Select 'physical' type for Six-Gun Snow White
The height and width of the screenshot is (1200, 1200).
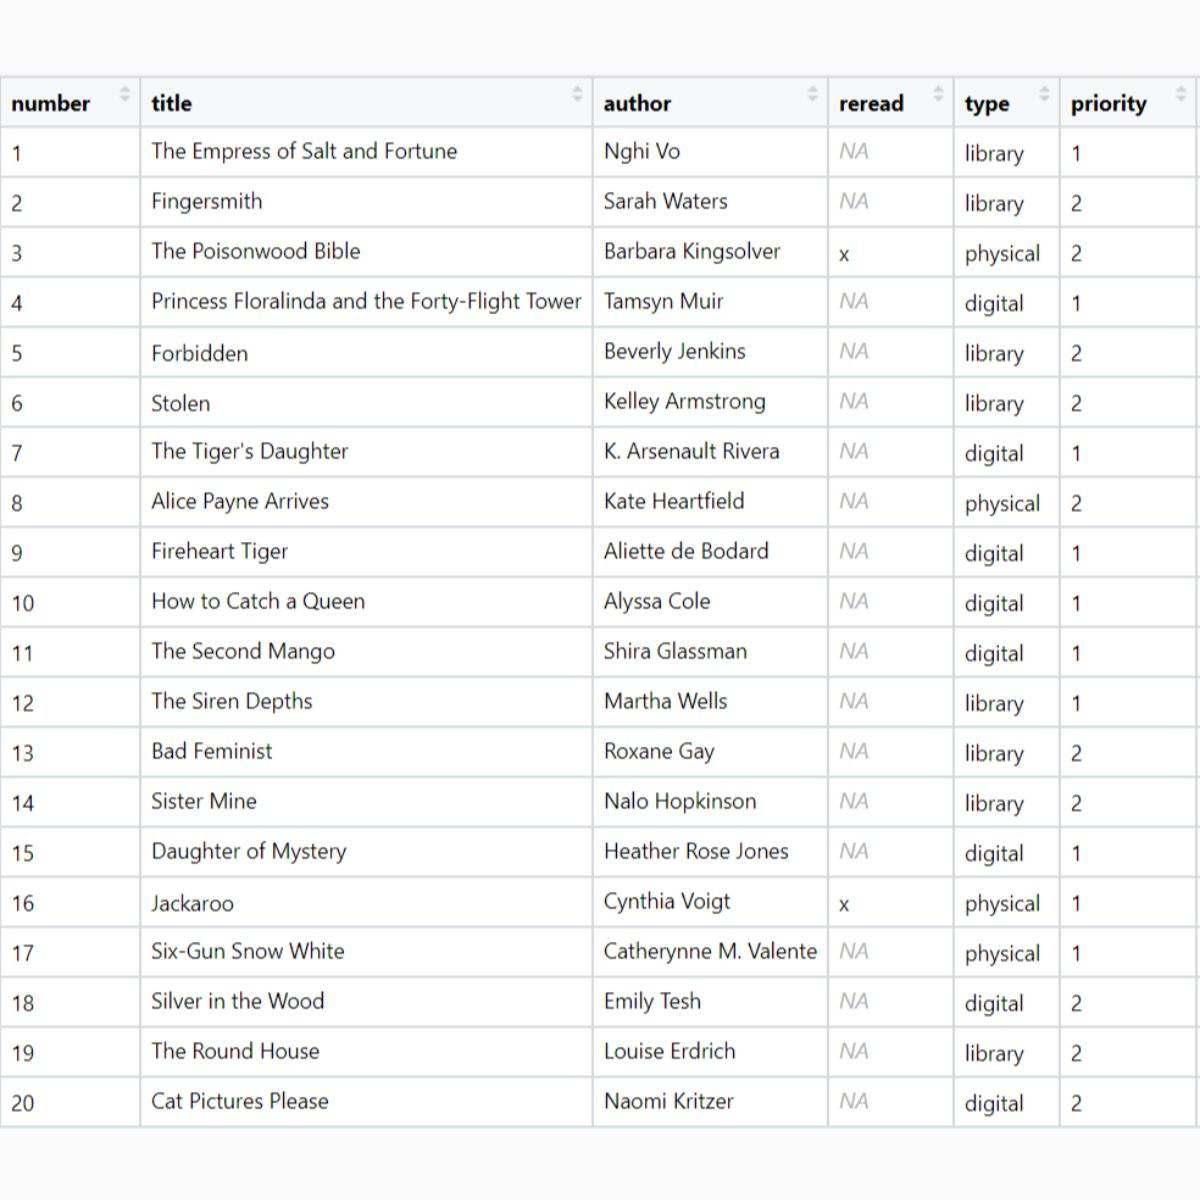click(x=1002, y=954)
